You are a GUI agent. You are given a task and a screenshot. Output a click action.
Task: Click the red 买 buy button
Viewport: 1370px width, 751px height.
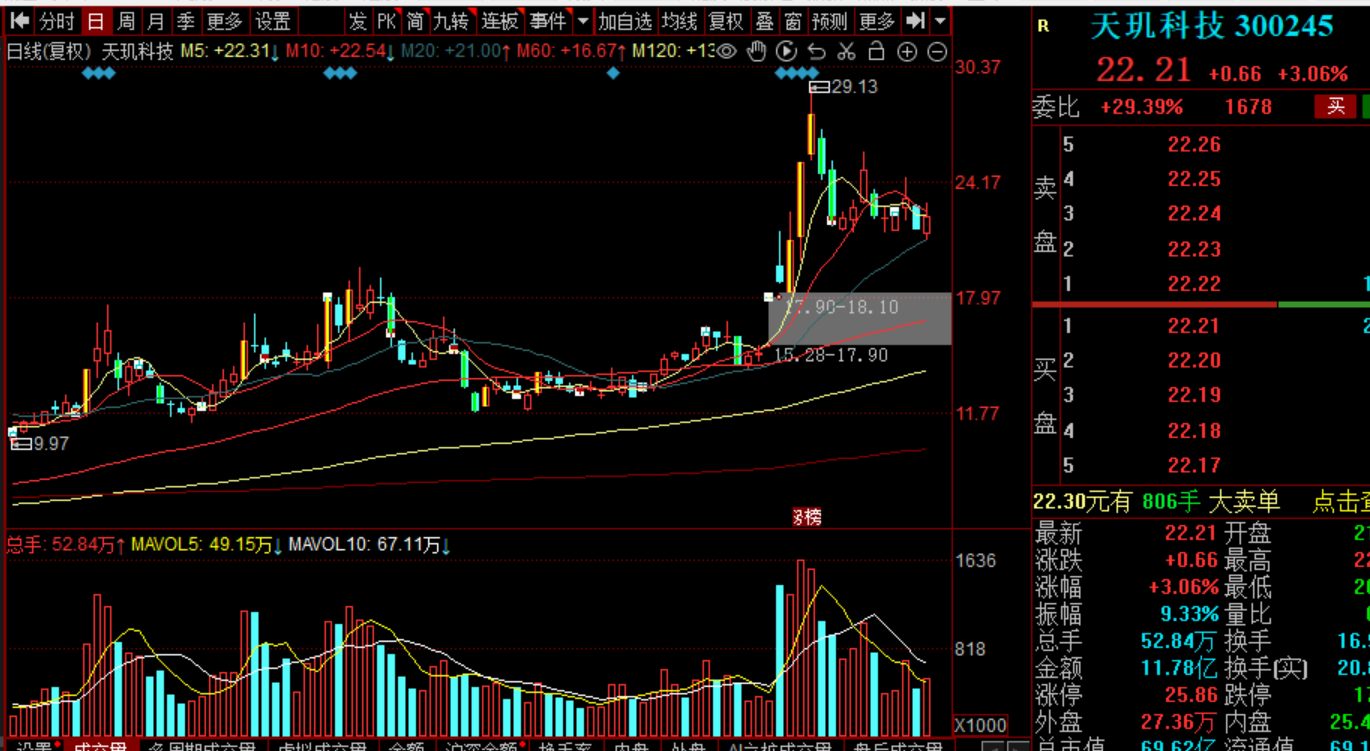[1335, 106]
